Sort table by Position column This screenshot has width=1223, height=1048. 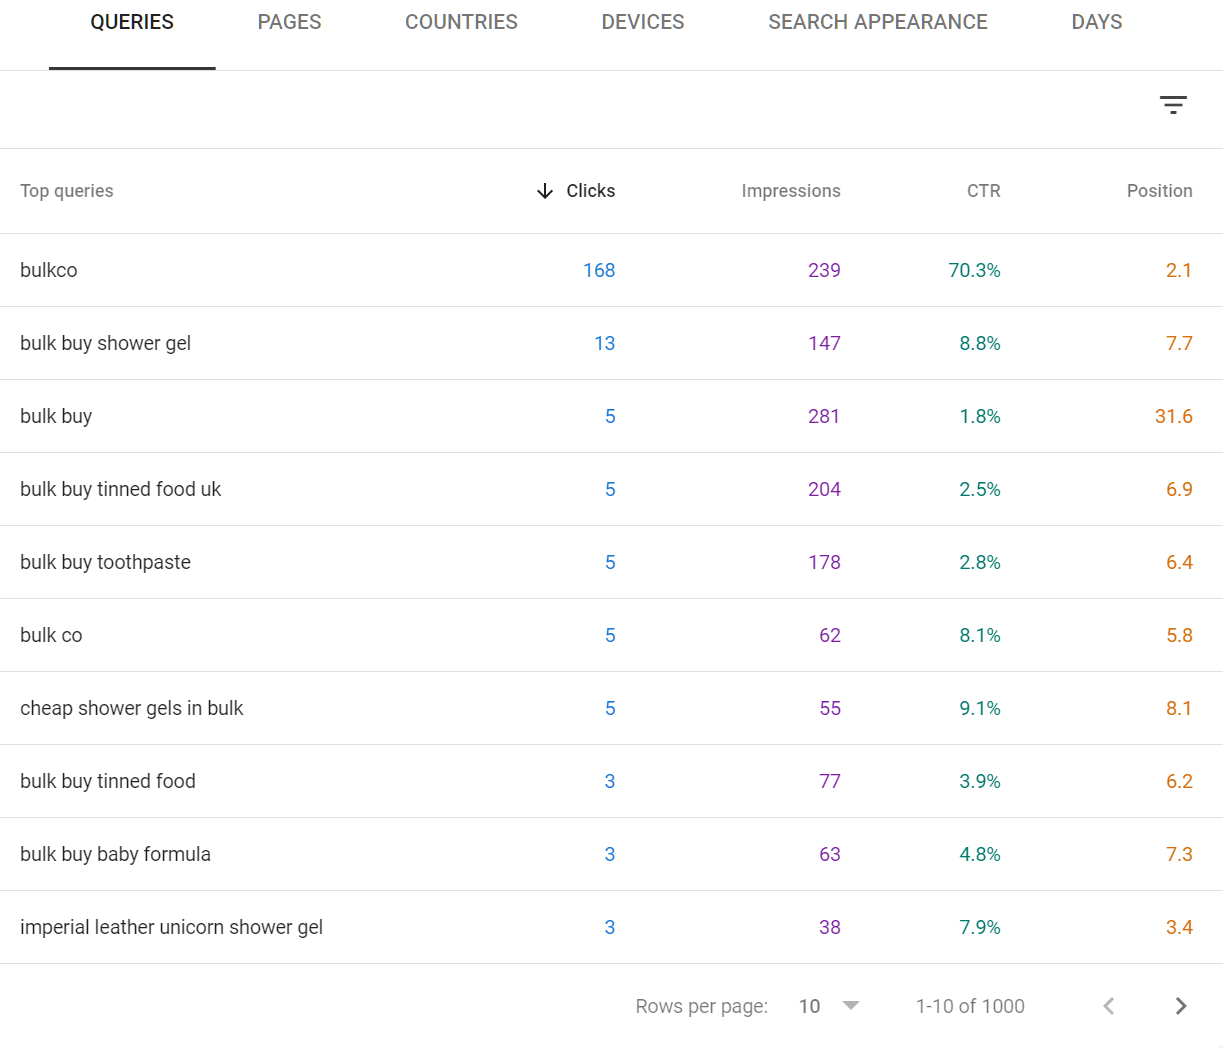point(1159,191)
